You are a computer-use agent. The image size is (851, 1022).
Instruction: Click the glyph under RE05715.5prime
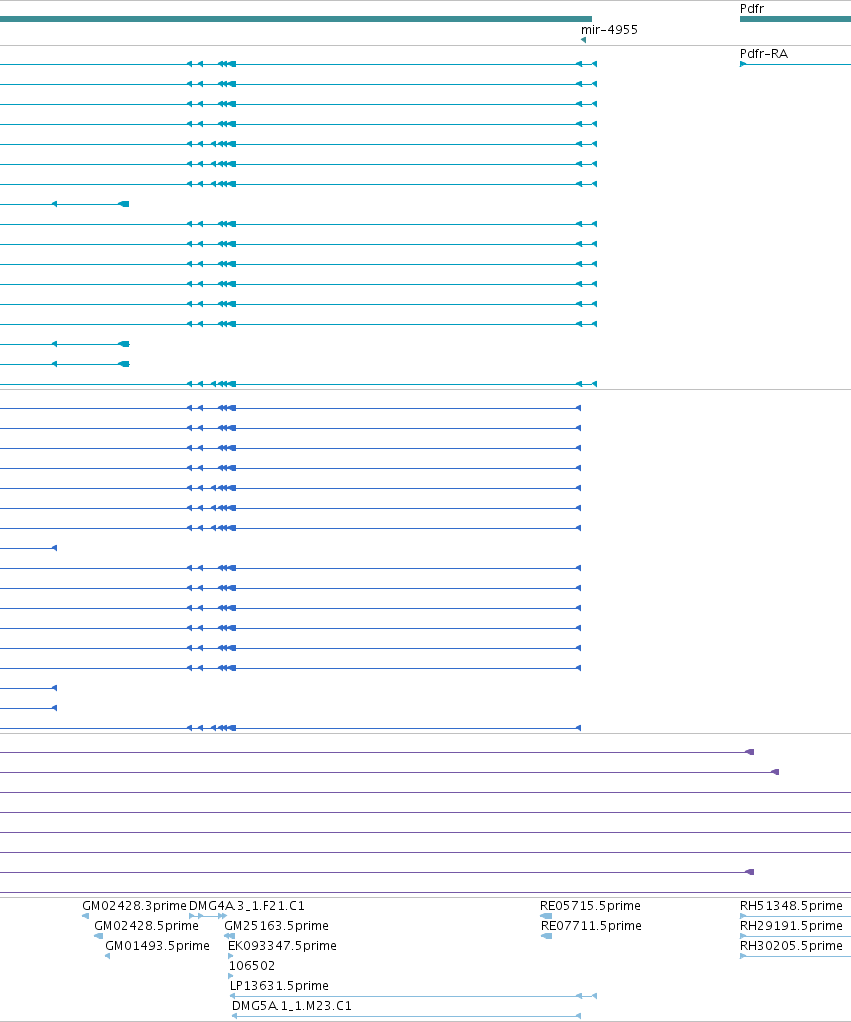click(x=546, y=916)
